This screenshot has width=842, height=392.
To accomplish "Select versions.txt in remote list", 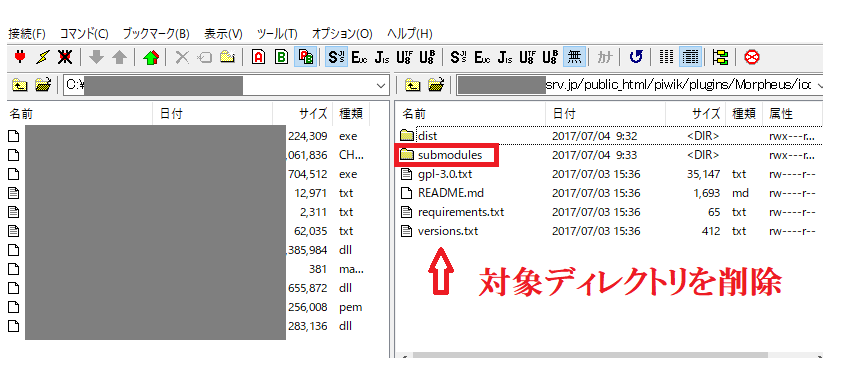I will point(448,231).
